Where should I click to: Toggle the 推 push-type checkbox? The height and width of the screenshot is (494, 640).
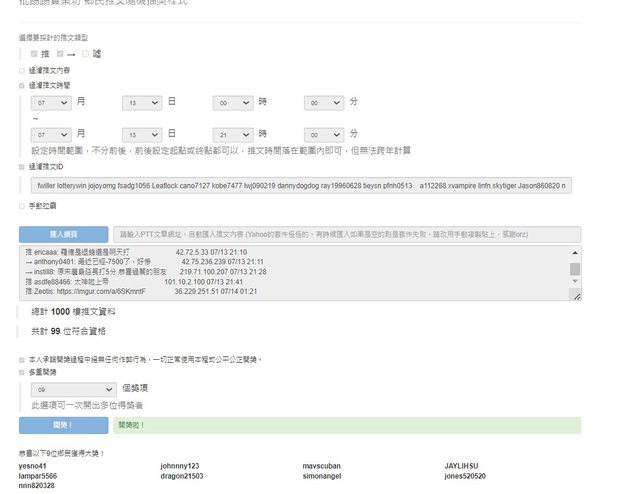coord(34,53)
